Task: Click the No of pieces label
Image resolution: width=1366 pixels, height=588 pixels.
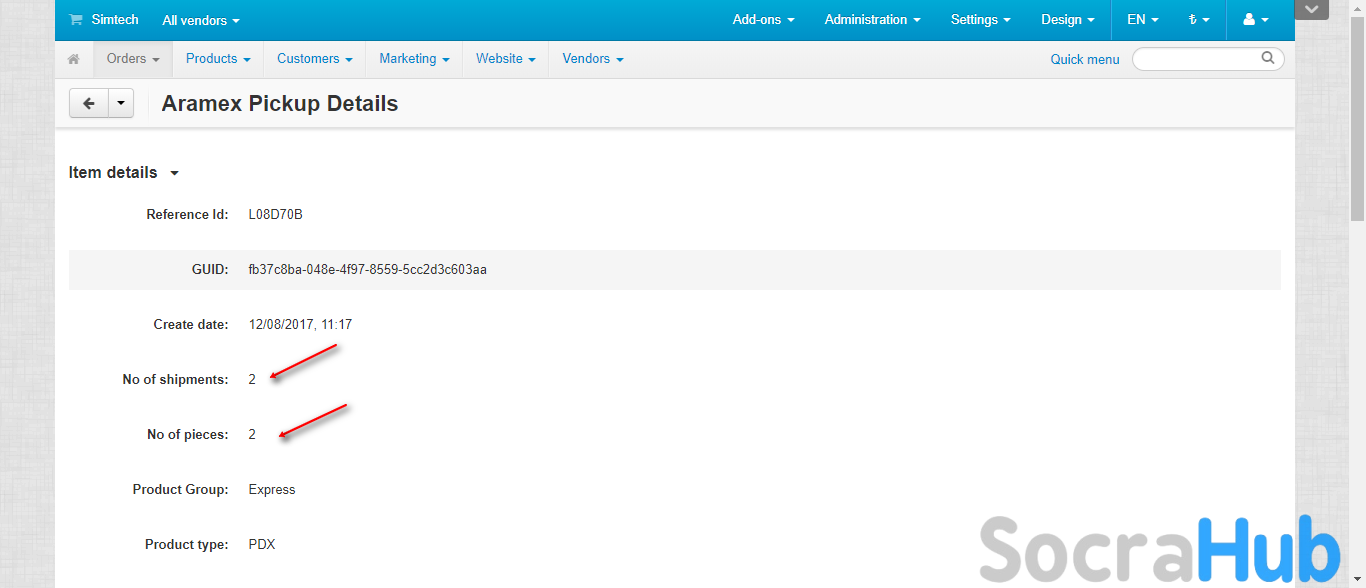Action: click(187, 434)
